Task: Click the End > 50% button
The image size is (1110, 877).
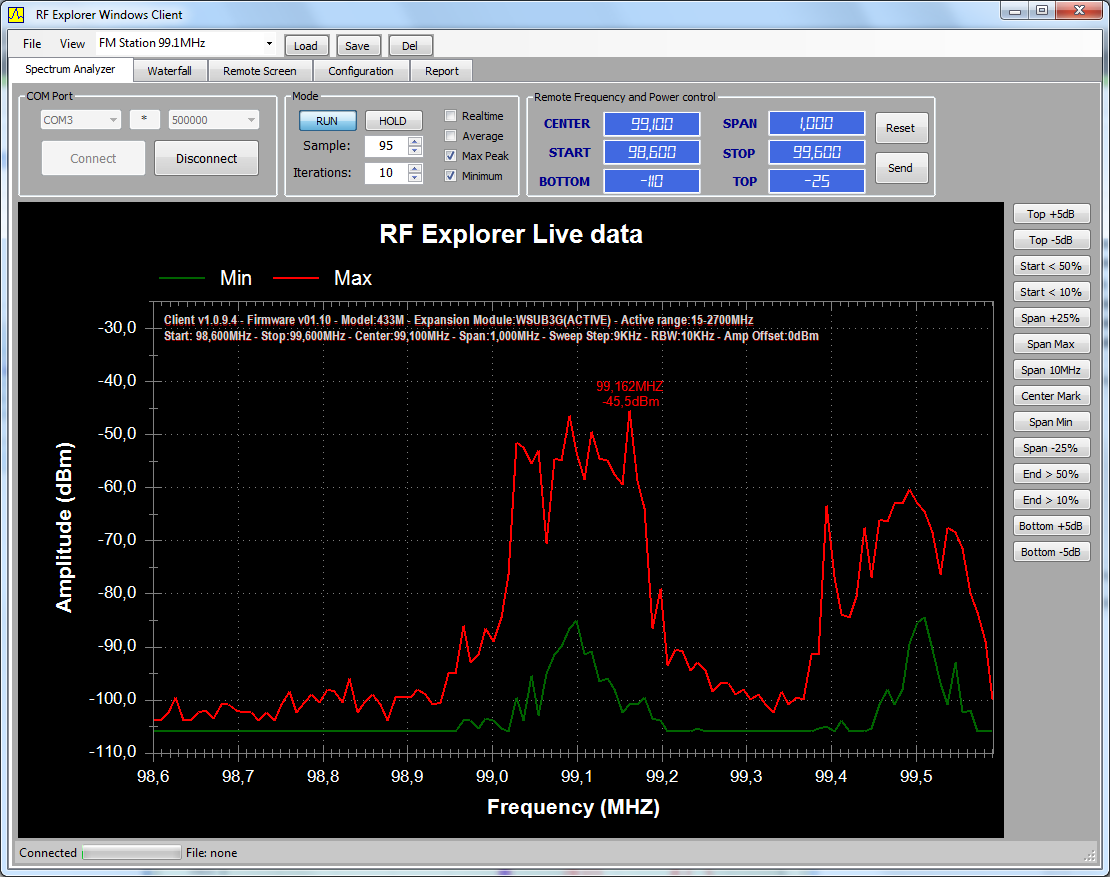Action: point(1051,474)
